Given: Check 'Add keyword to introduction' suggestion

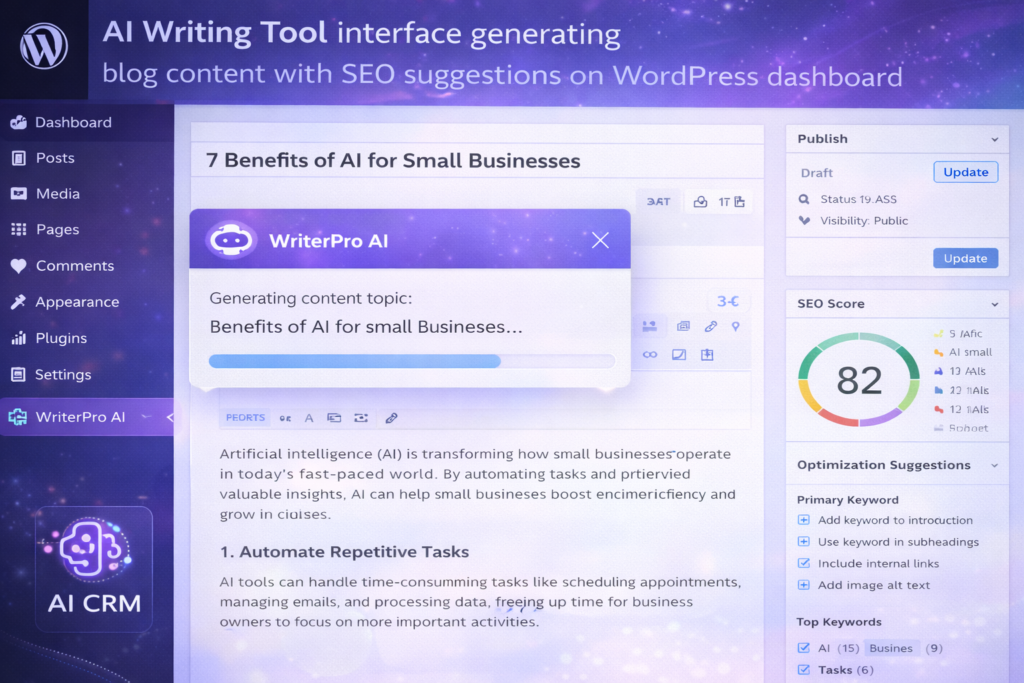Looking at the screenshot, I should [x=803, y=520].
